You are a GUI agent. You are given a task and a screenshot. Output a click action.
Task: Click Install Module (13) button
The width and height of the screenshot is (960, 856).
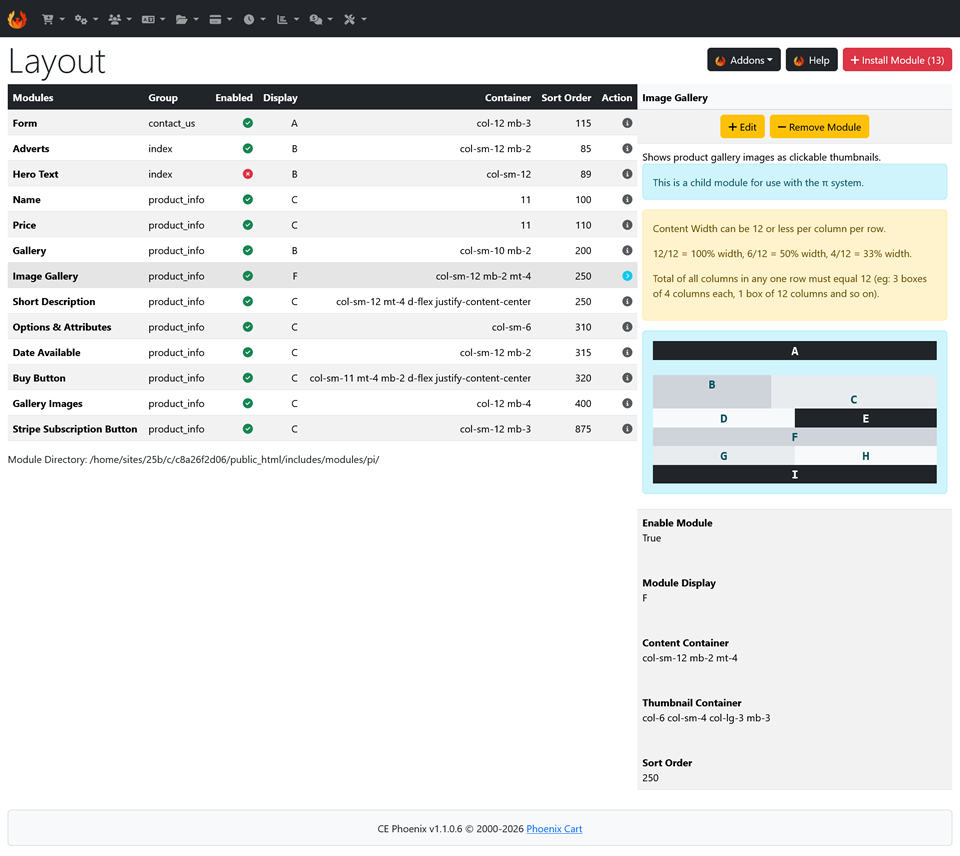(x=897, y=60)
